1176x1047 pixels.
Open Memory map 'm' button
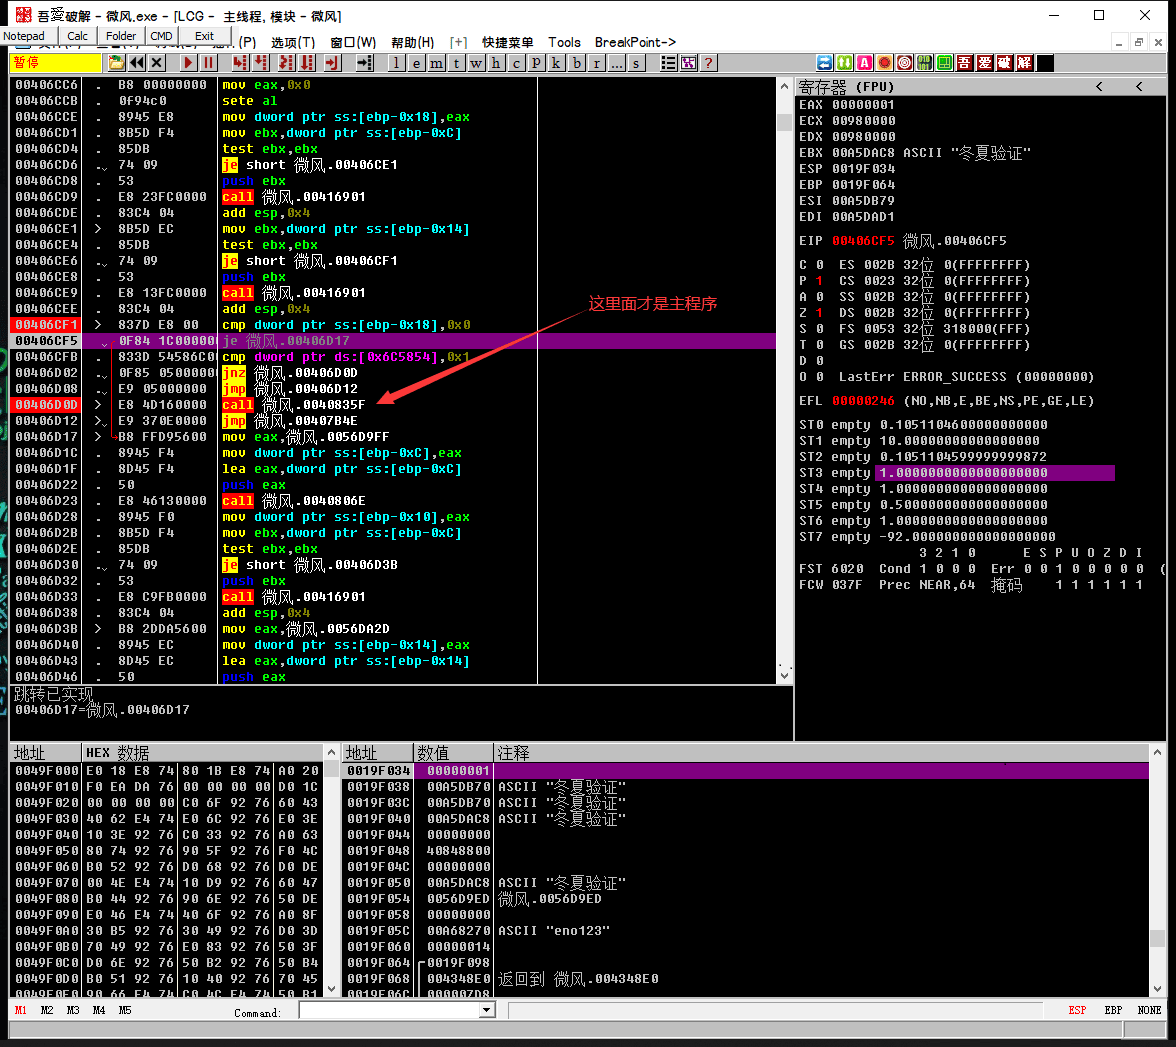pos(436,63)
